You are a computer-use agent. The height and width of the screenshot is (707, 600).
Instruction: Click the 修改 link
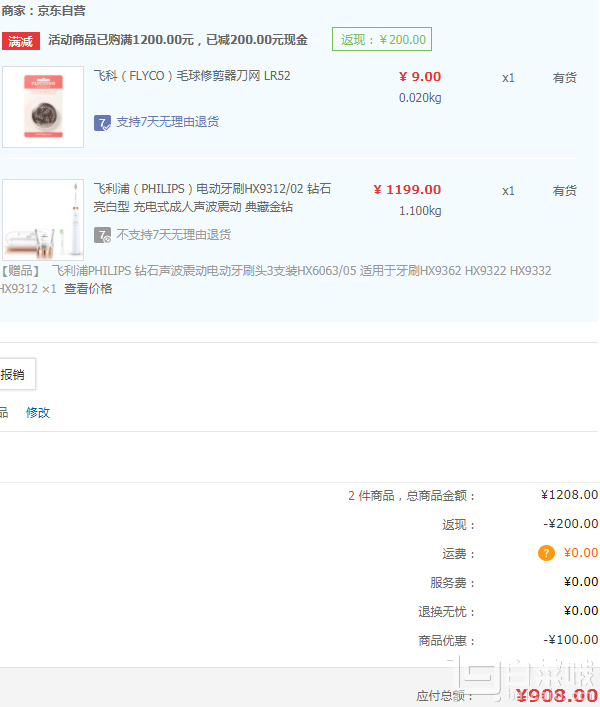point(38,413)
